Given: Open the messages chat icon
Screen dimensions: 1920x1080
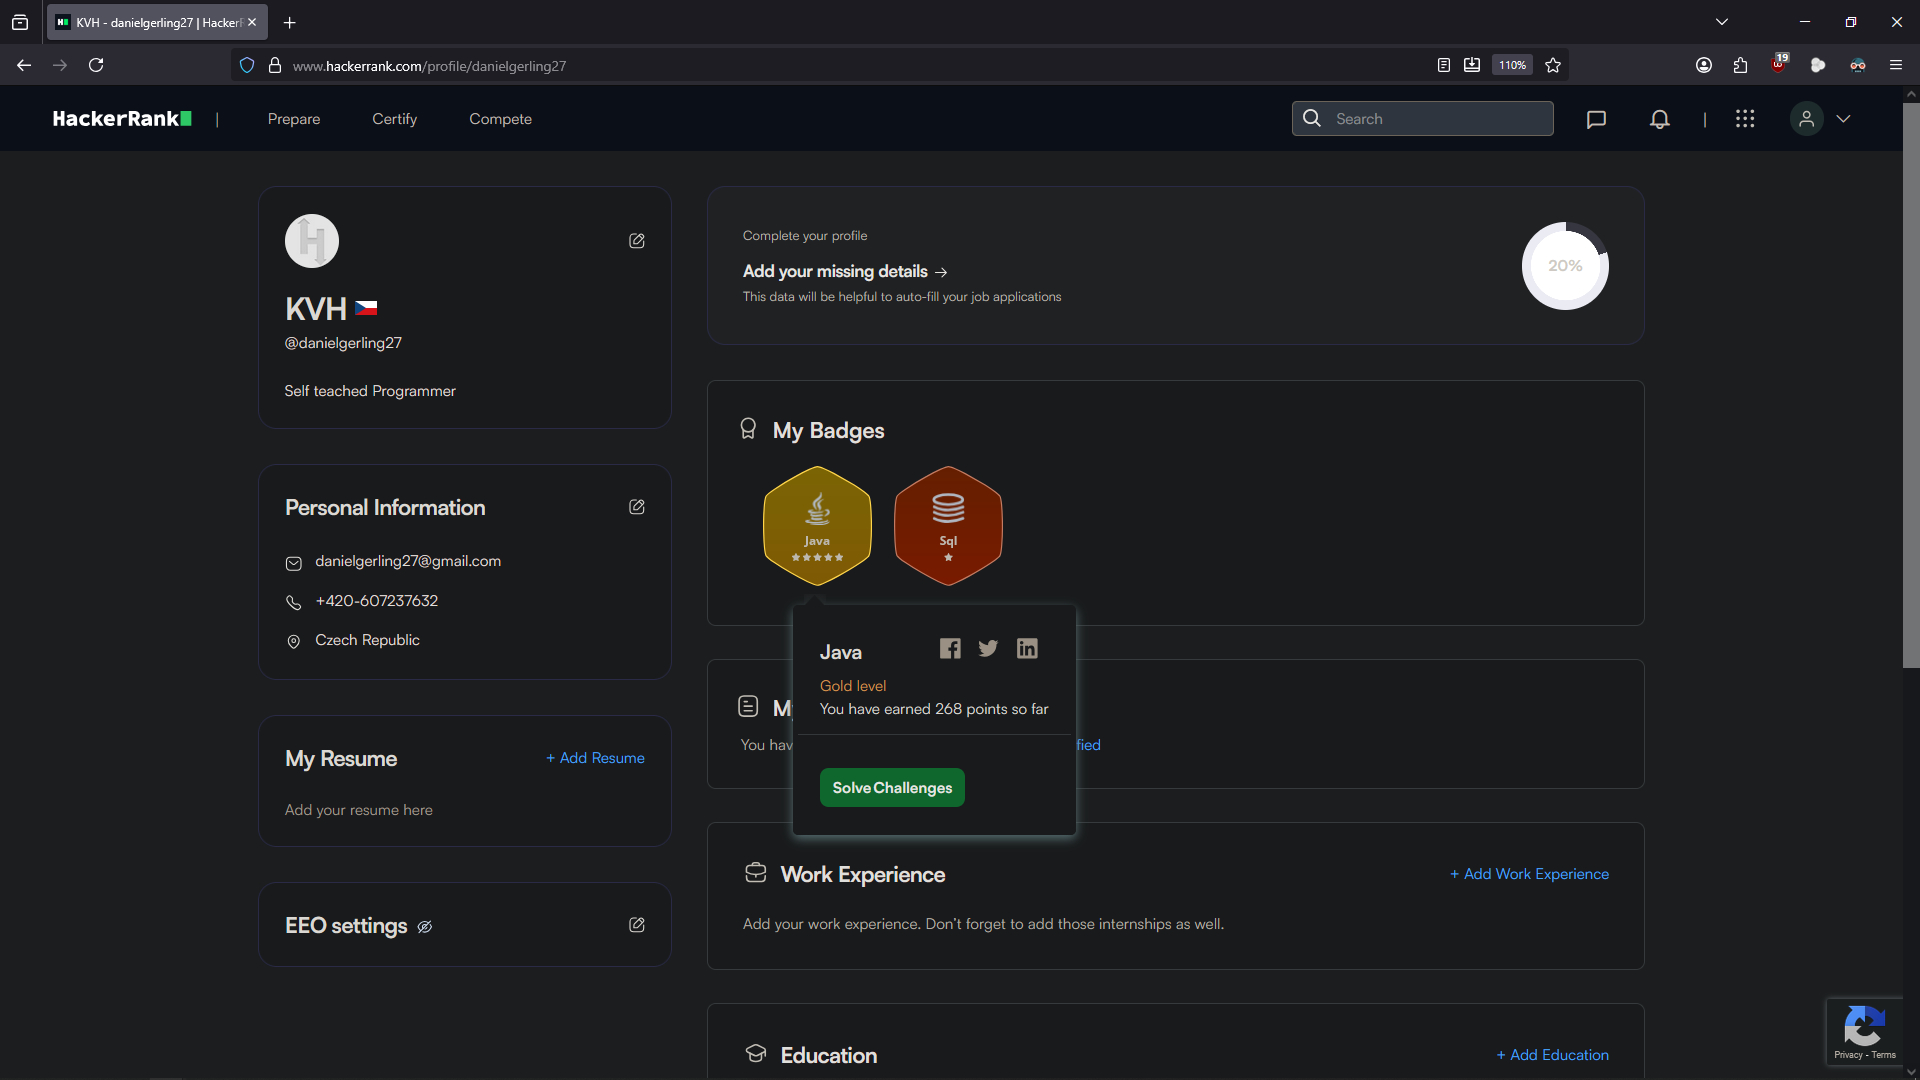Looking at the screenshot, I should [x=1596, y=119].
